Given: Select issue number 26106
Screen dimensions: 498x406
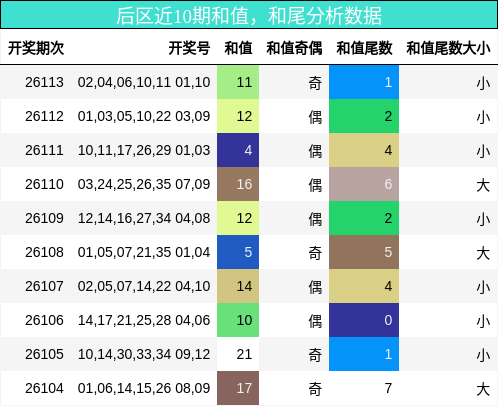Looking at the screenshot, I should 44,320.
